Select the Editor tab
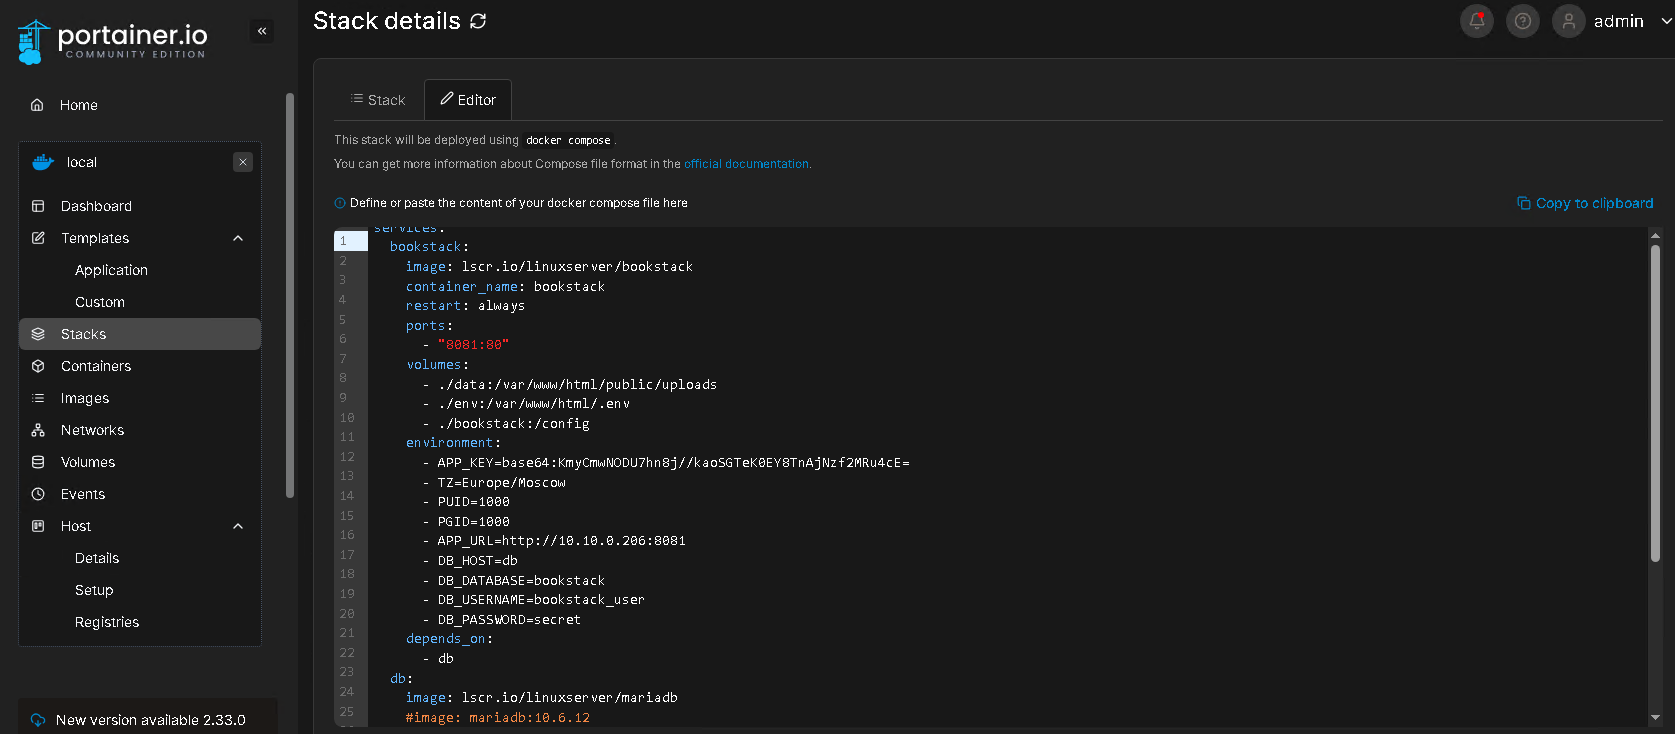This screenshot has width=1675, height=734. [x=468, y=100]
